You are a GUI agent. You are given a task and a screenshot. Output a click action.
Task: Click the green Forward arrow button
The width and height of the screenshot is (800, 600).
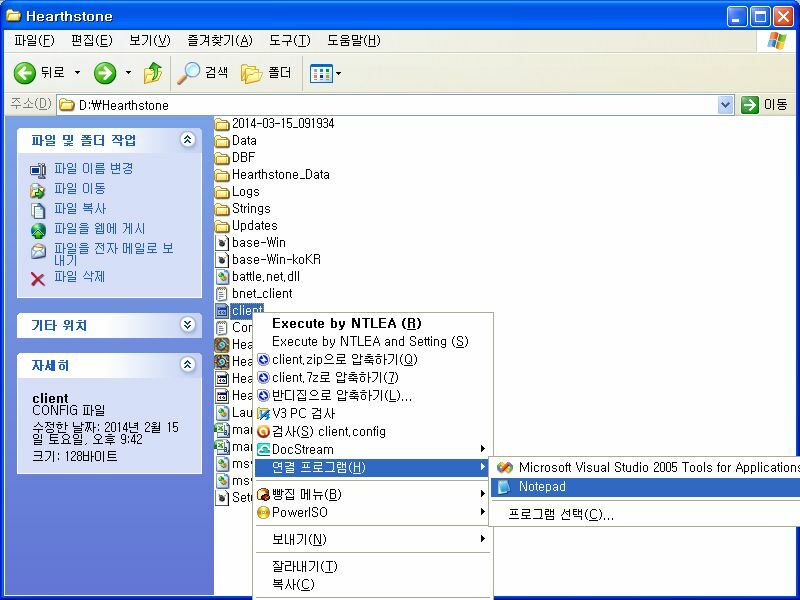pos(105,73)
